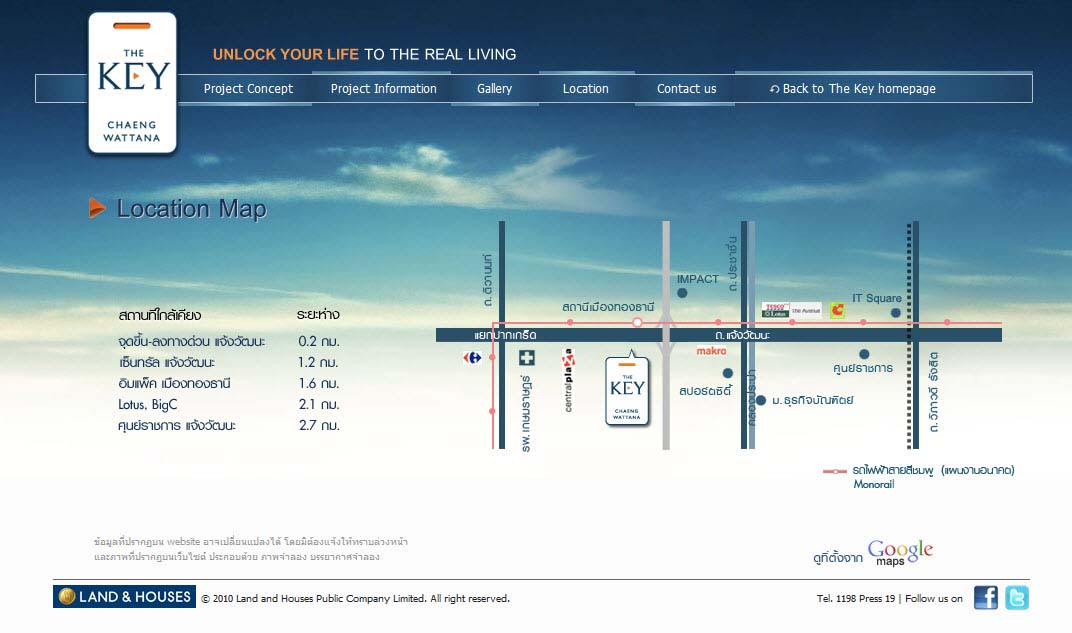The image size is (1072, 633).
Task: Click The Key Chaeng Wattana logo
Action: click(x=132, y=83)
